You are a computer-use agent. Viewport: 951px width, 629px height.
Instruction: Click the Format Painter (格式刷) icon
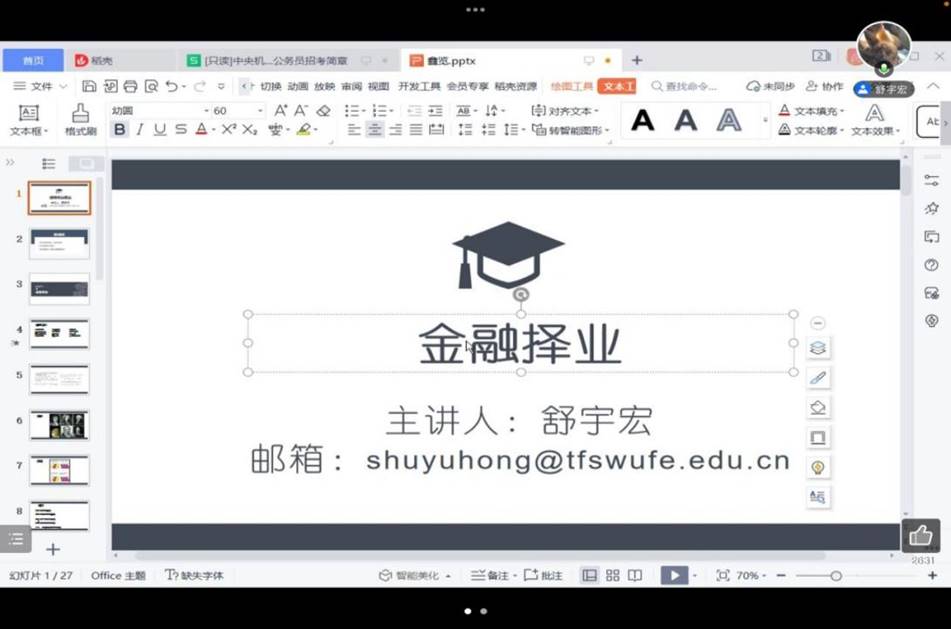80,118
